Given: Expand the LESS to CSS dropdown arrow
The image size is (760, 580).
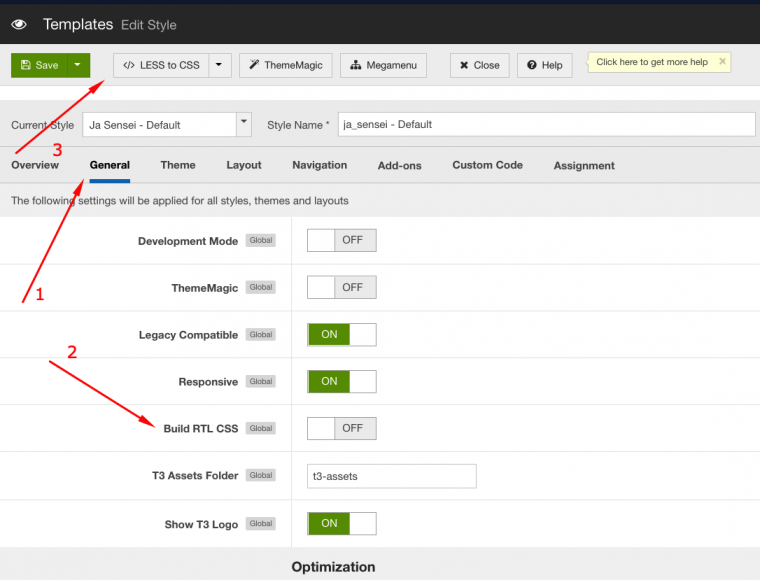Looking at the screenshot, I should click(x=220, y=65).
